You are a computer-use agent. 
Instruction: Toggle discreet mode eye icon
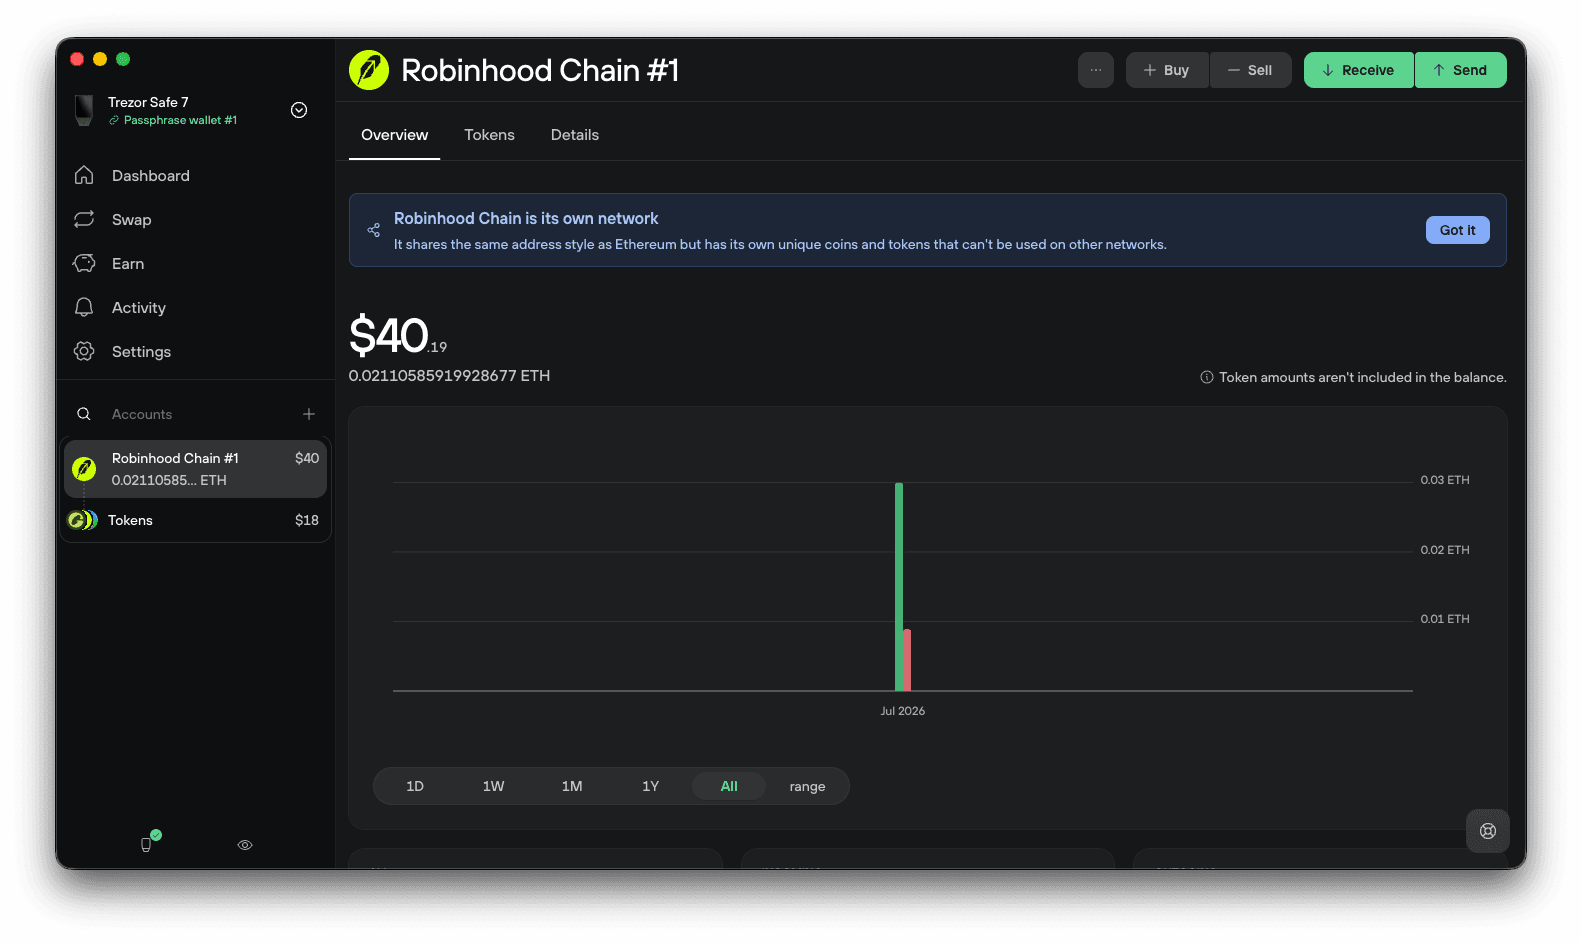pos(245,845)
